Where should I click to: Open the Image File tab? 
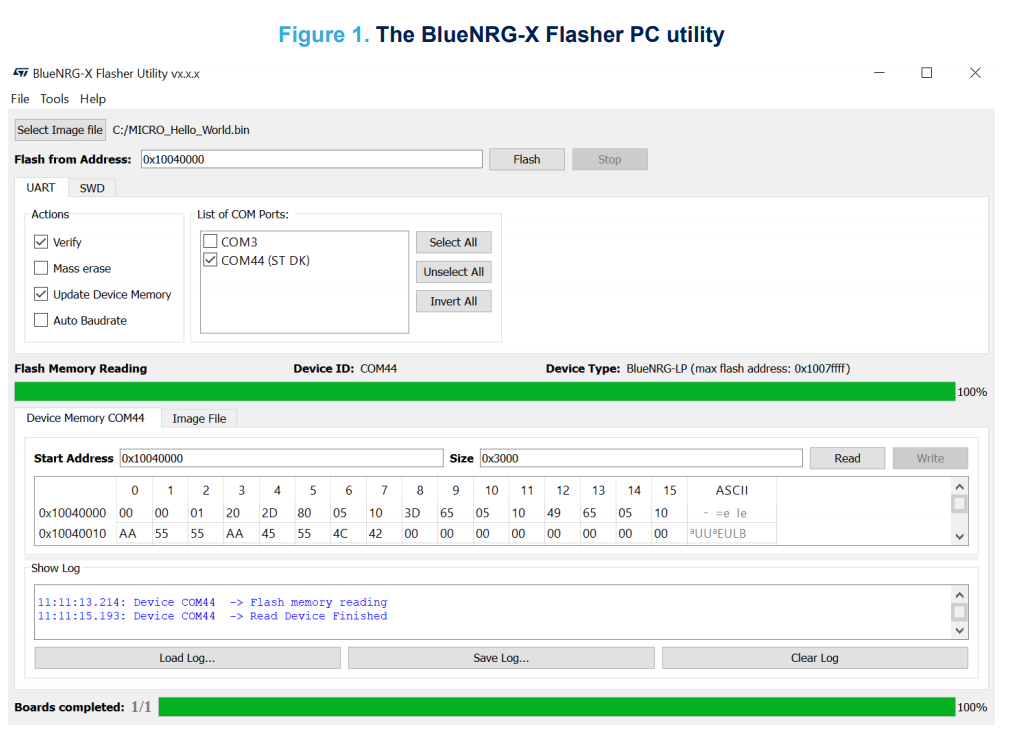tap(199, 419)
